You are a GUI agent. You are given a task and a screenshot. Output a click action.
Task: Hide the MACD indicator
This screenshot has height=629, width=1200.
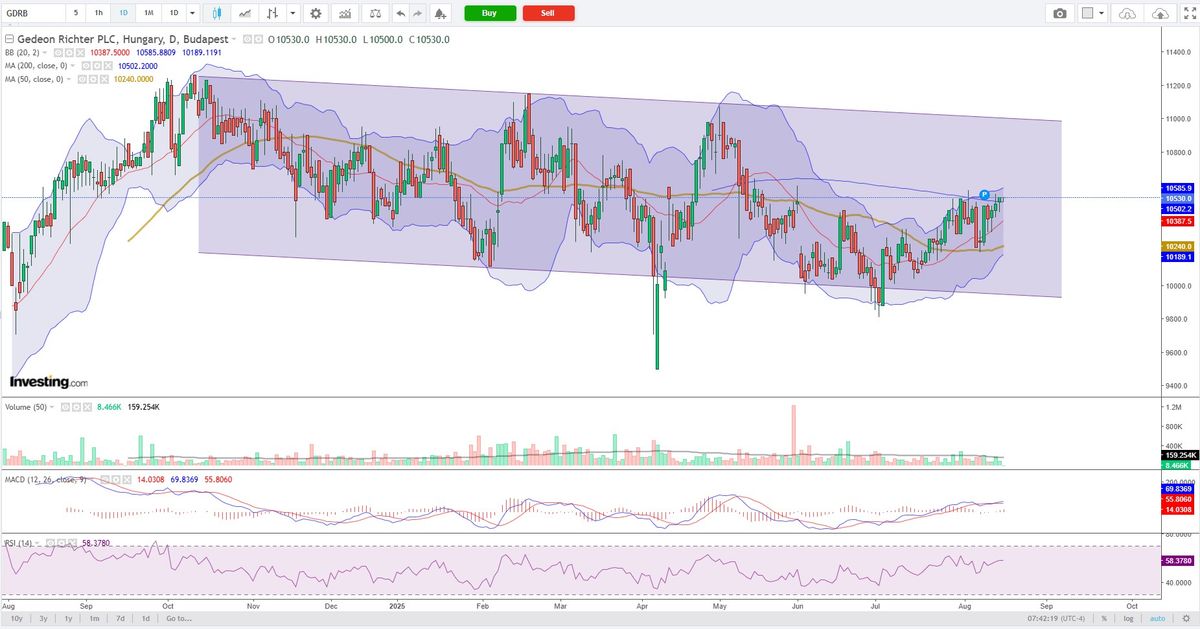(104, 479)
